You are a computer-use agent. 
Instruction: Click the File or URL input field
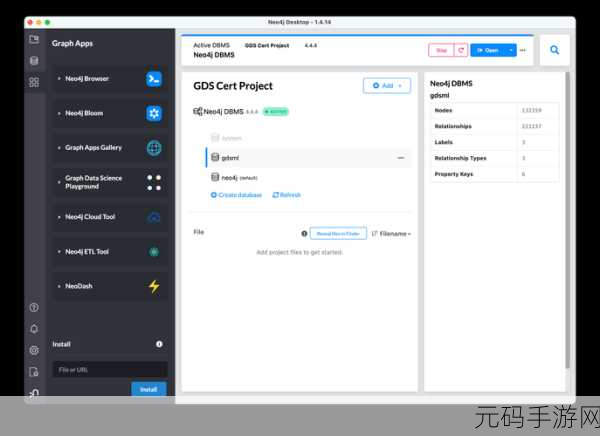click(110, 370)
